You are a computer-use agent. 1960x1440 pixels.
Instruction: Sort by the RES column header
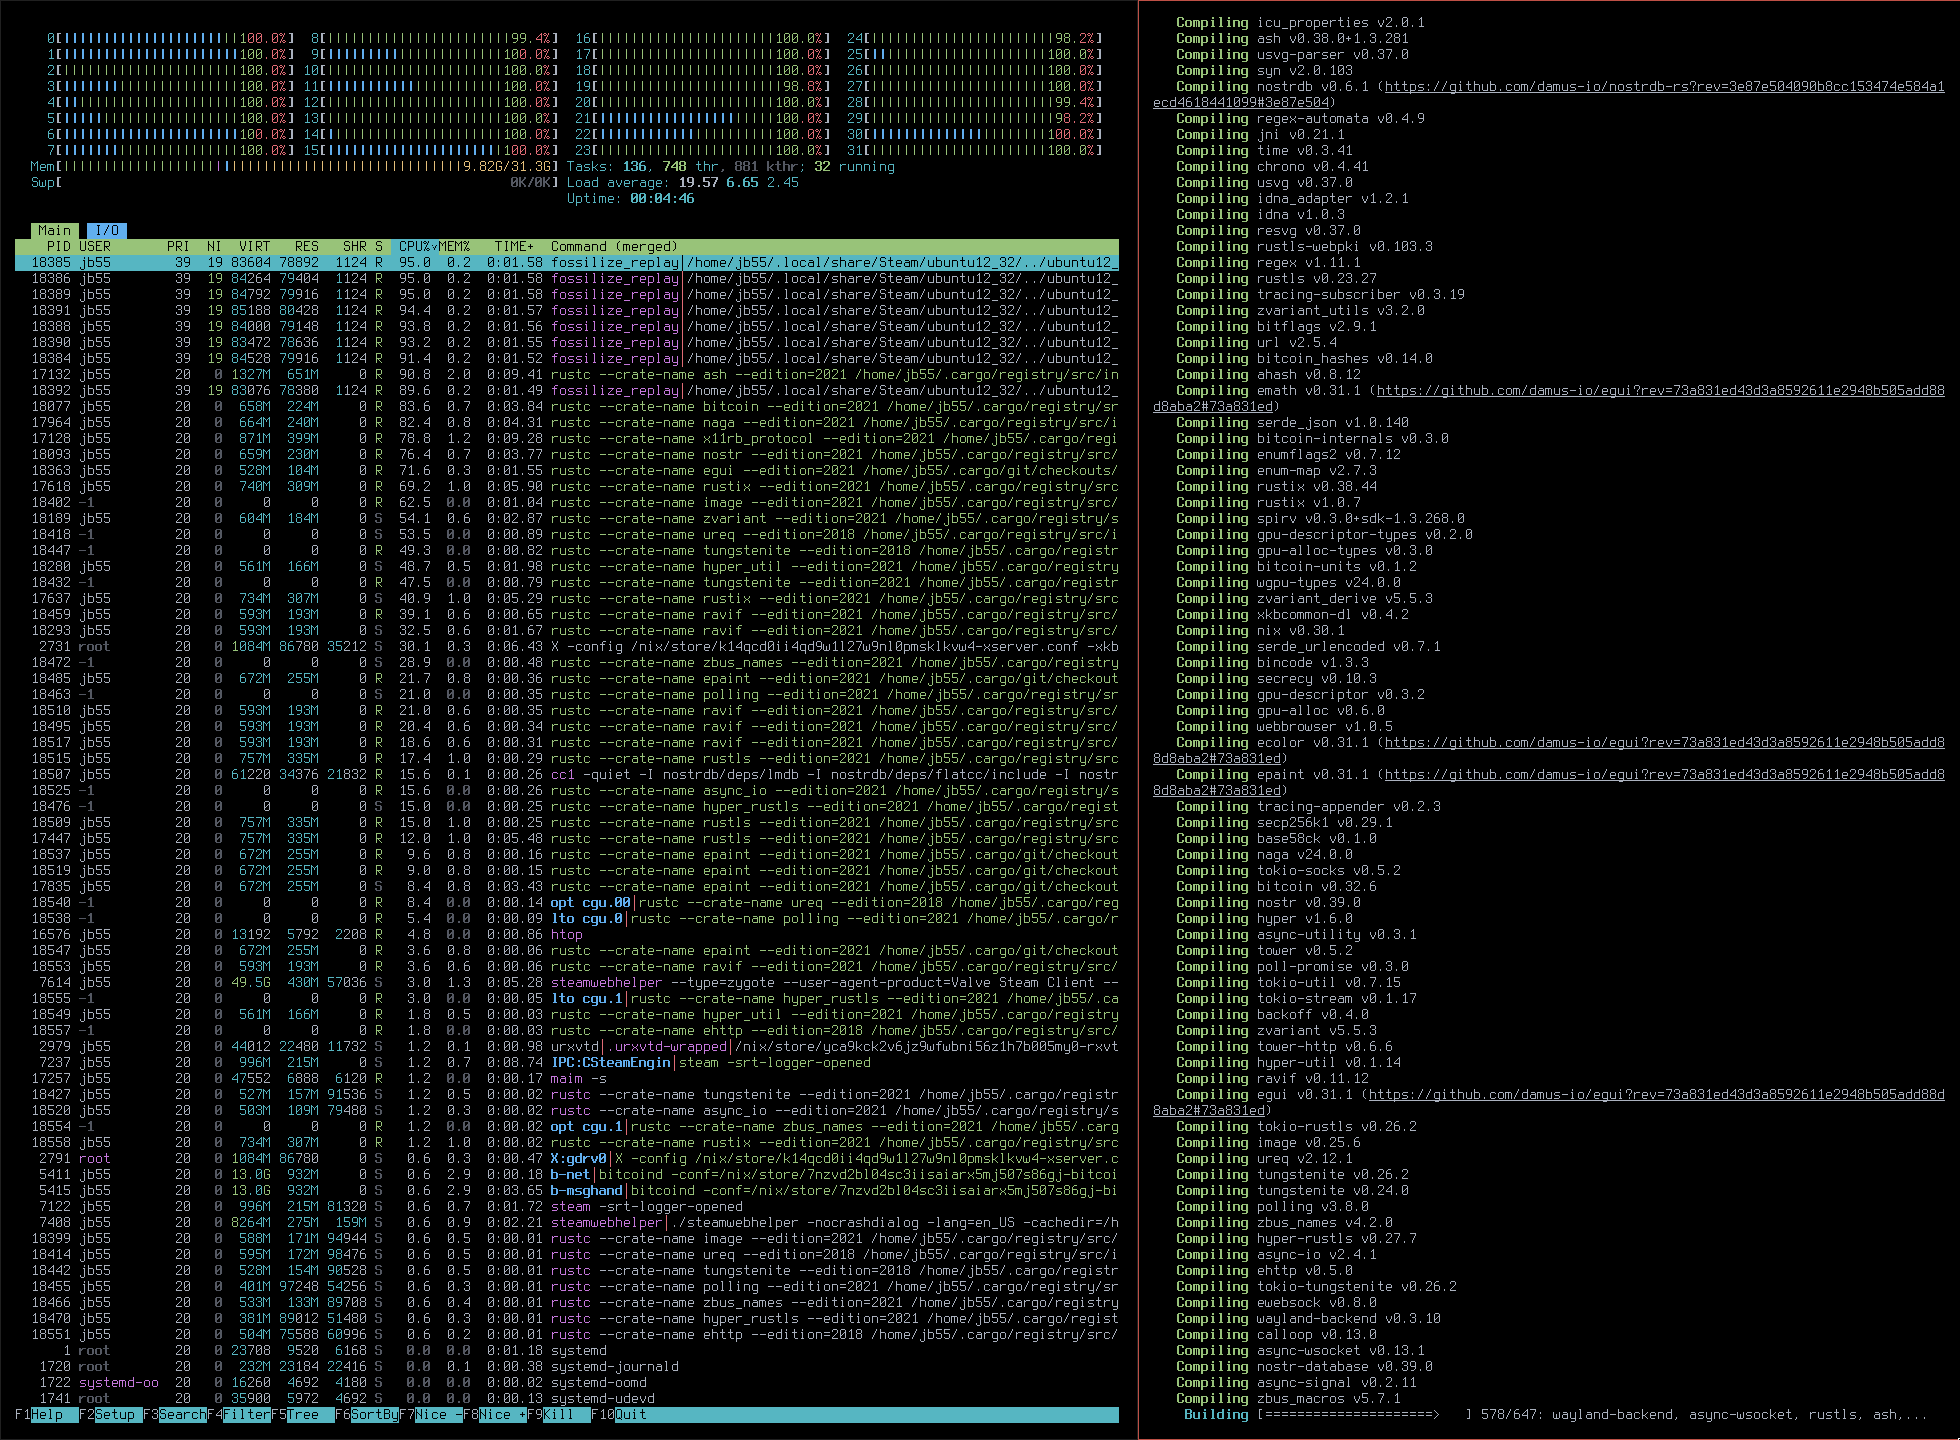point(306,246)
